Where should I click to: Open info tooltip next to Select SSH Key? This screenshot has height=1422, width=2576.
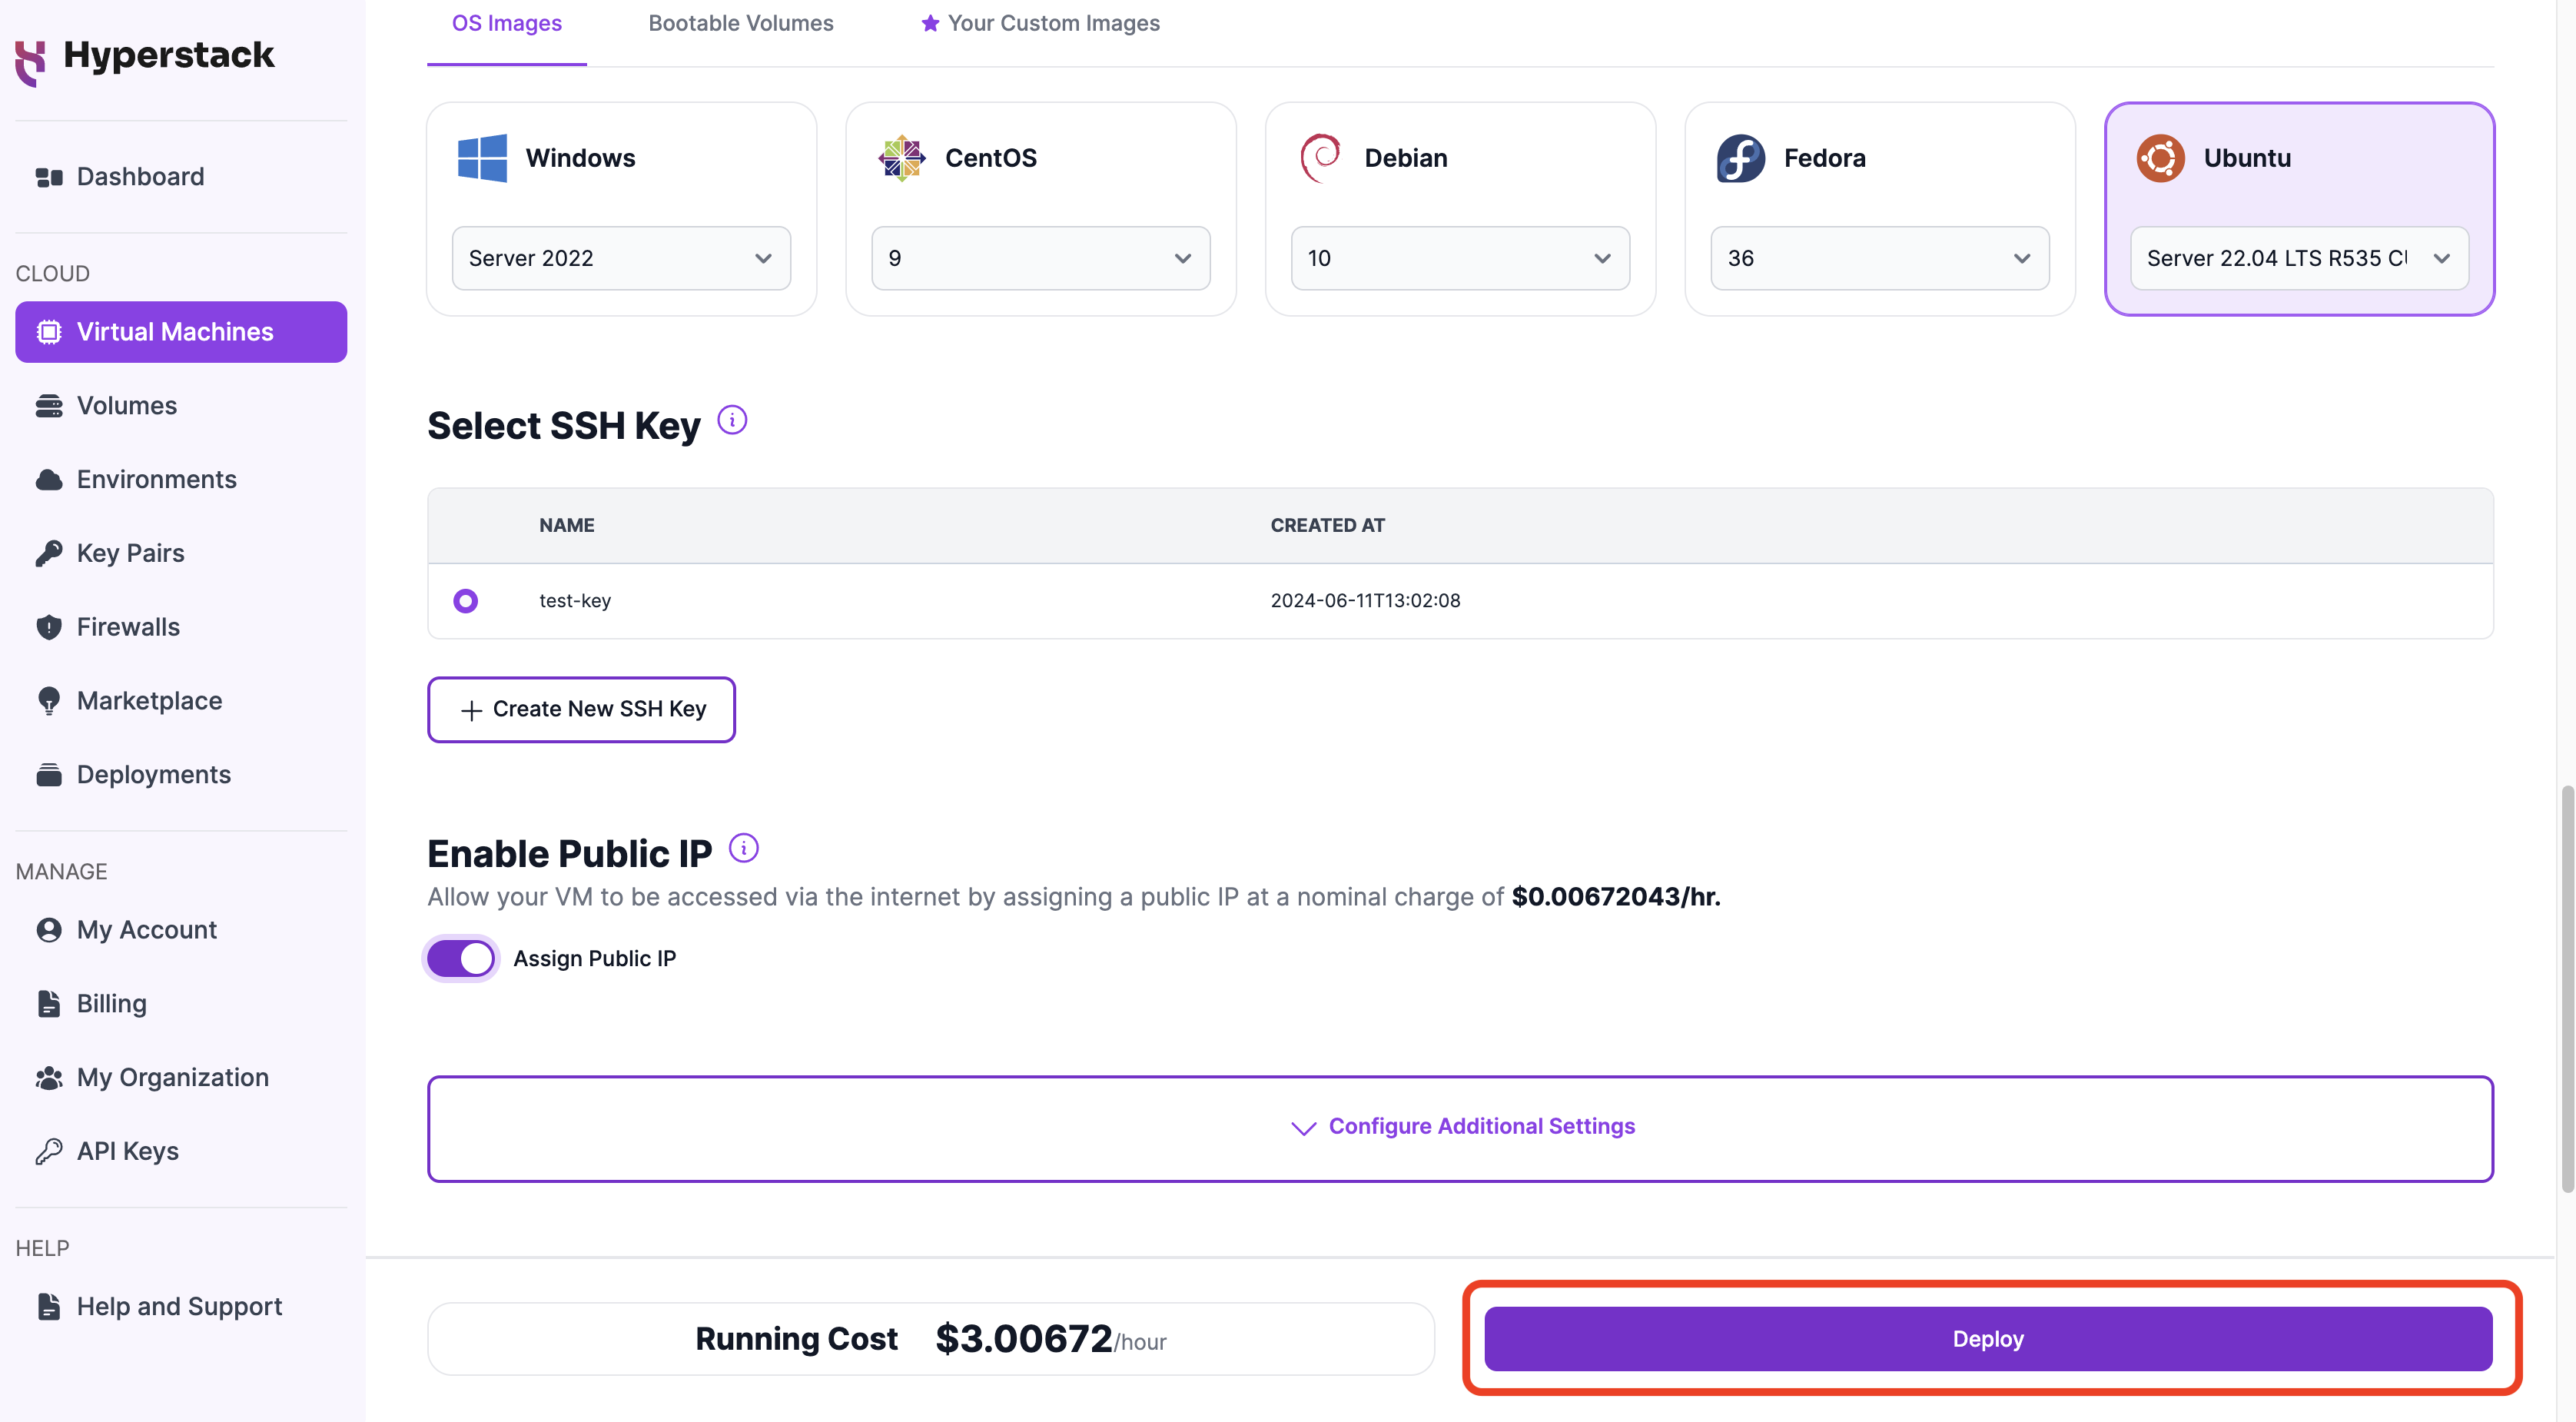click(x=732, y=420)
